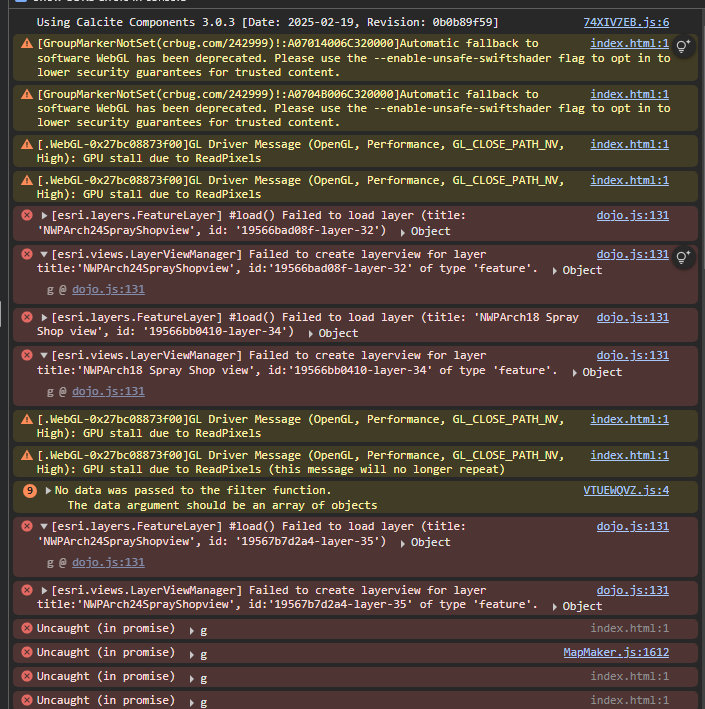Screen dimensions: 705x709
Task: Select the '(this message will no longer repeat)' text
Action: click(387, 469)
